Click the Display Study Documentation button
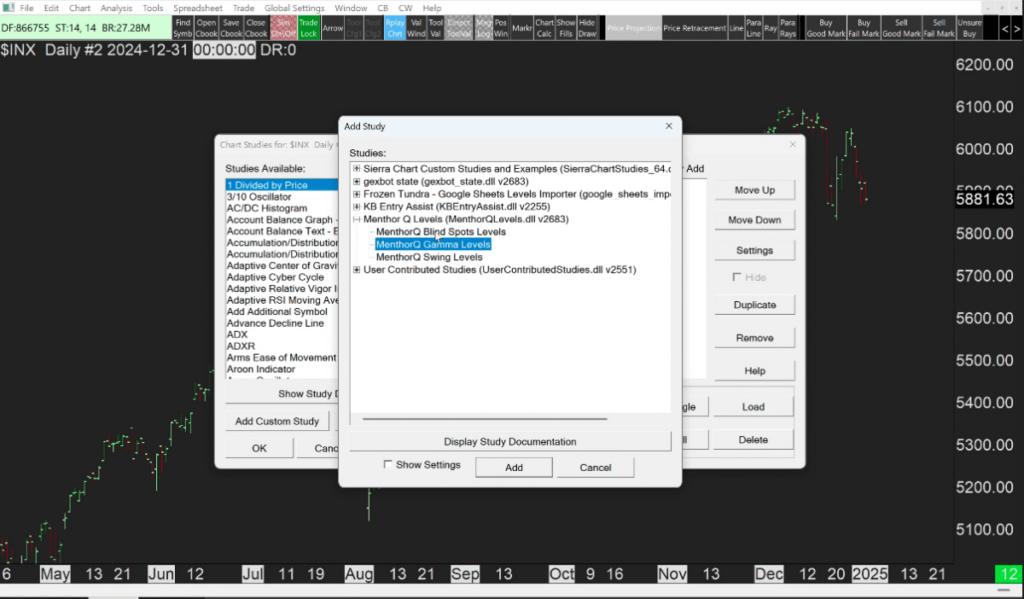 (x=510, y=441)
